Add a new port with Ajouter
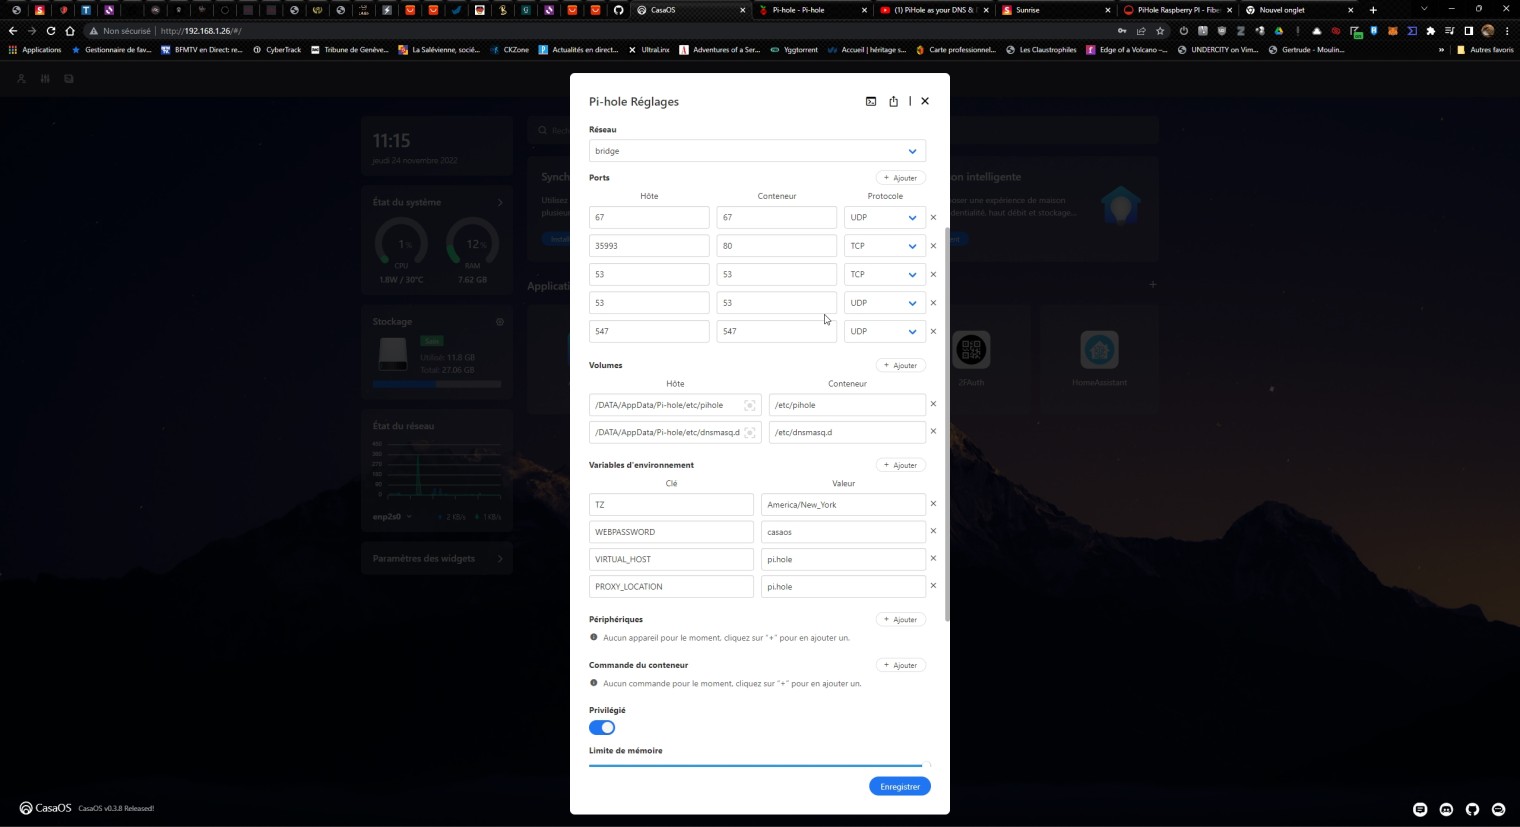This screenshot has height=827, width=1520. (x=900, y=178)
